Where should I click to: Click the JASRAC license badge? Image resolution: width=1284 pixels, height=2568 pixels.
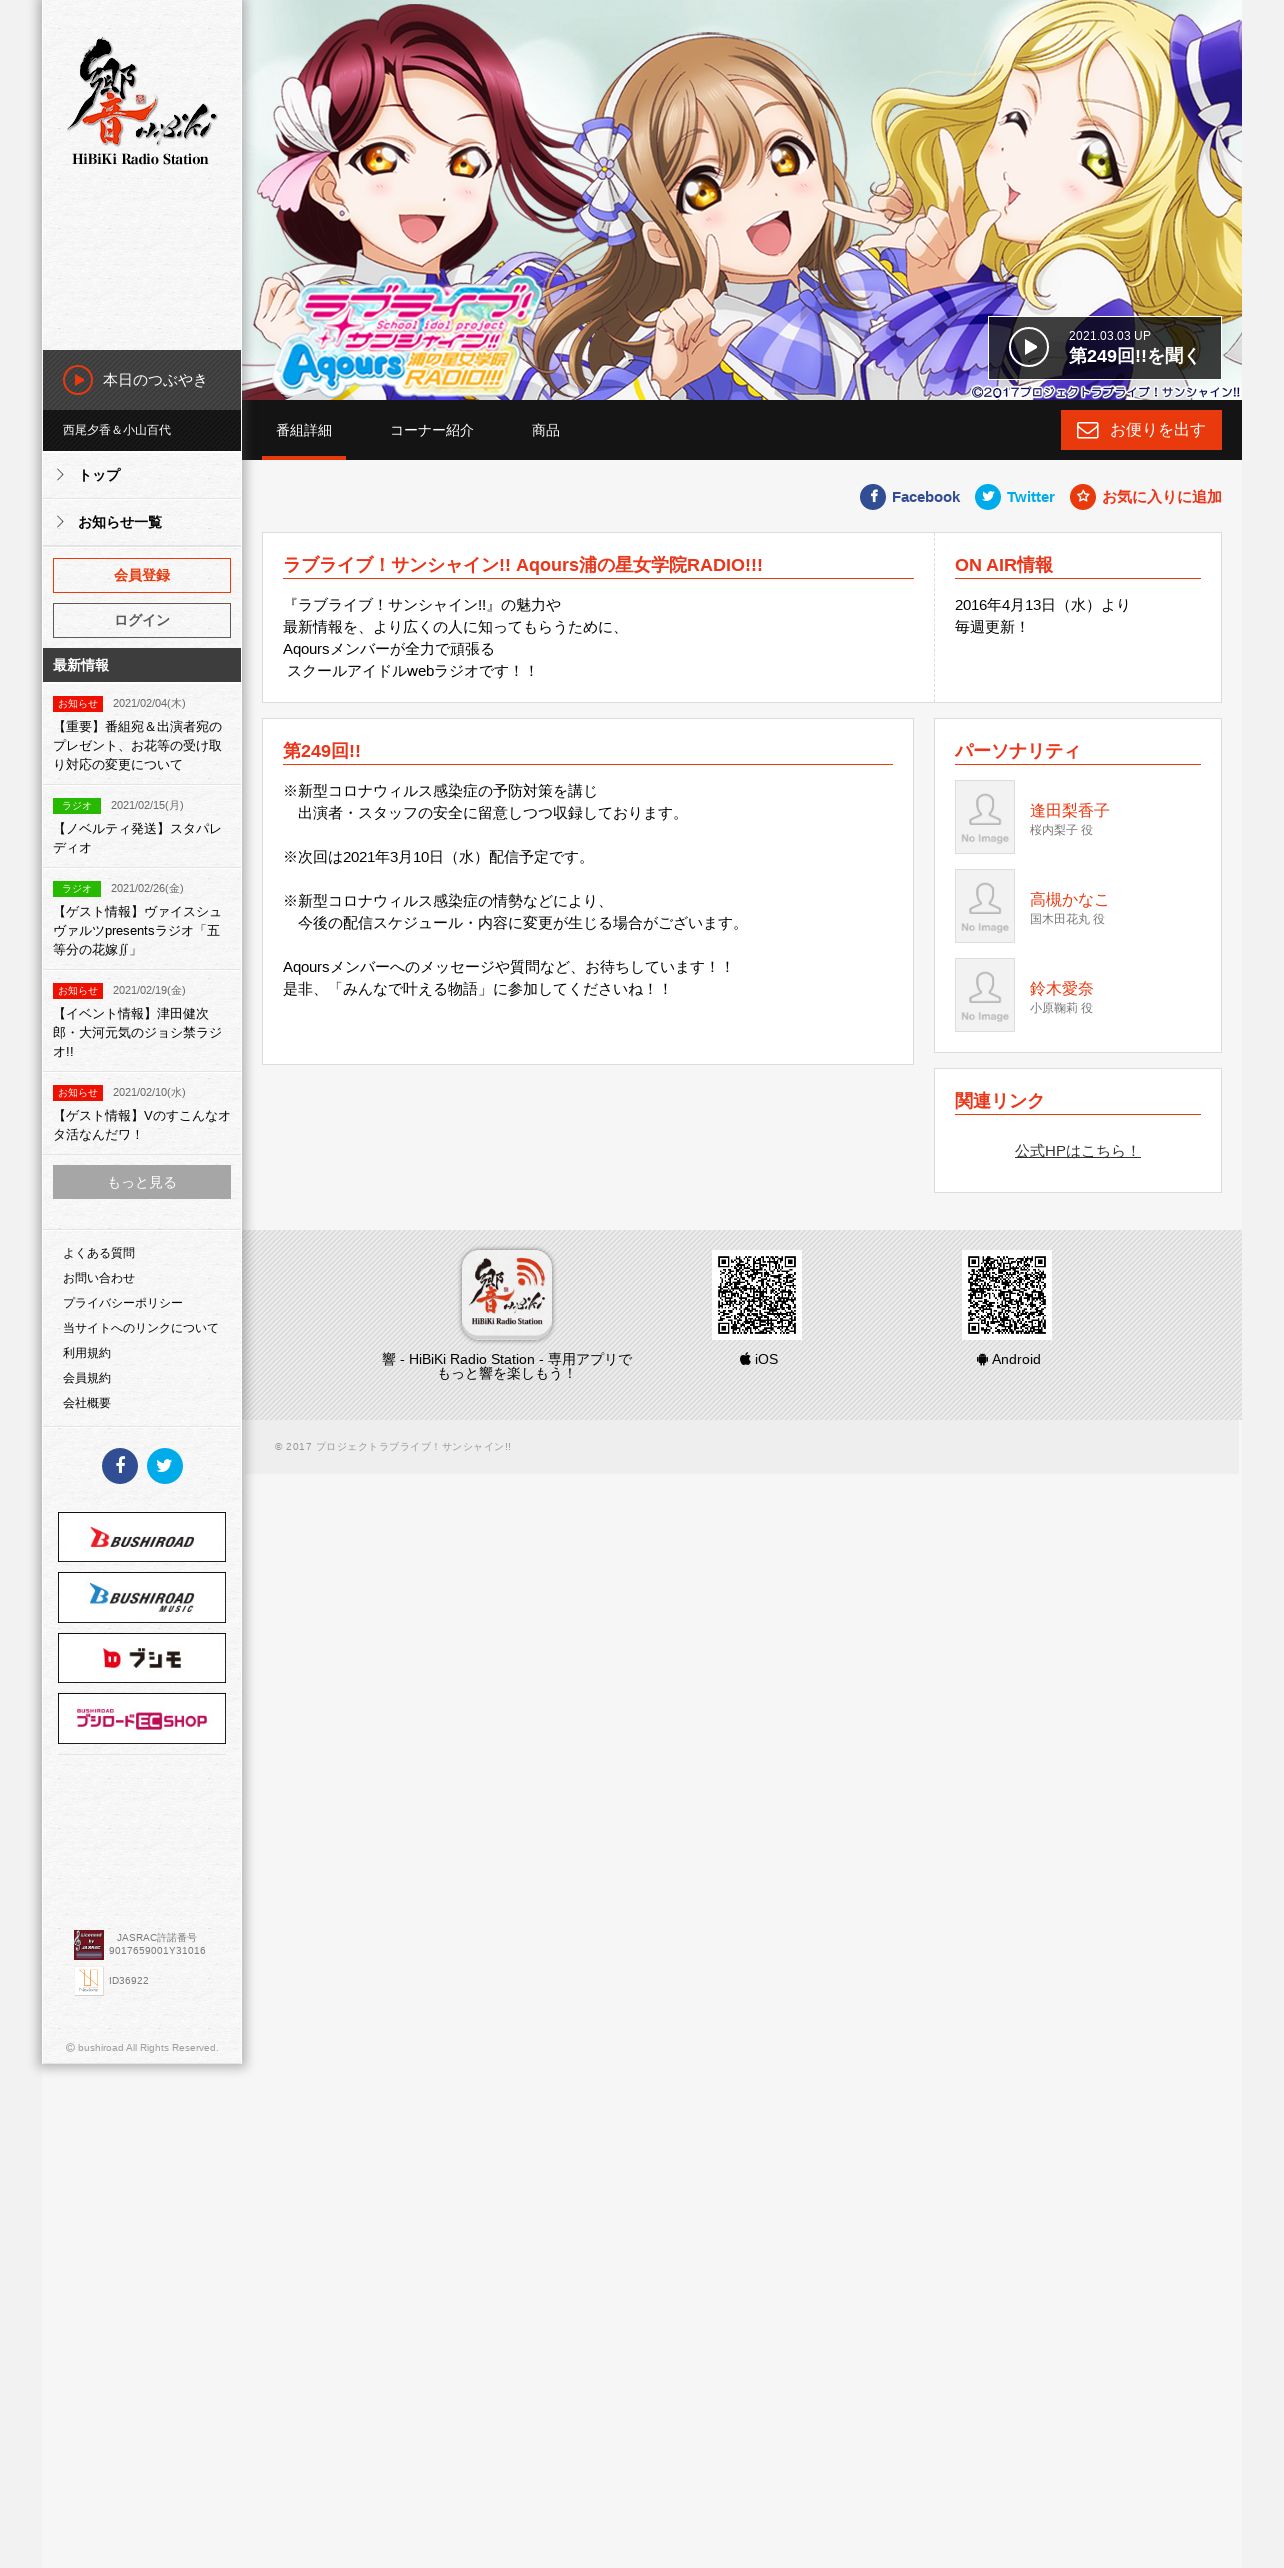pyautogui.click(x=89, y=1944)
